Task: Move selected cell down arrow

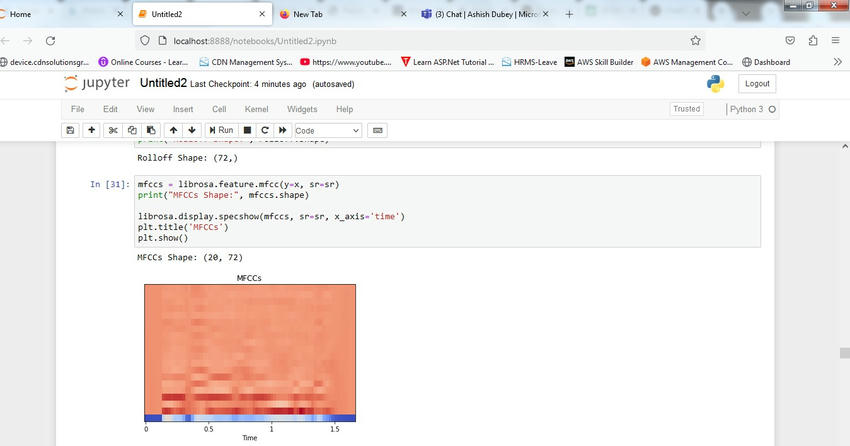Action: click(192, 131)
